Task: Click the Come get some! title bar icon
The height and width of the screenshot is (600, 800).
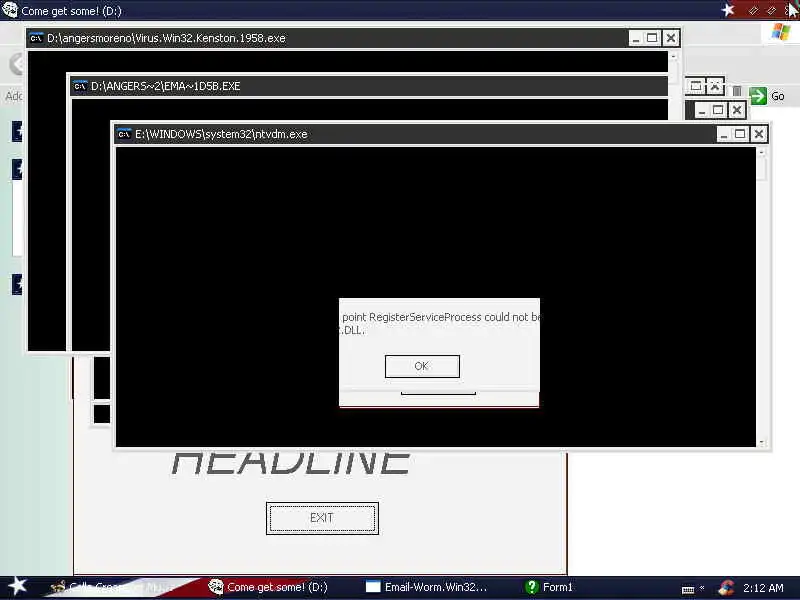Action: click(10, 10)
